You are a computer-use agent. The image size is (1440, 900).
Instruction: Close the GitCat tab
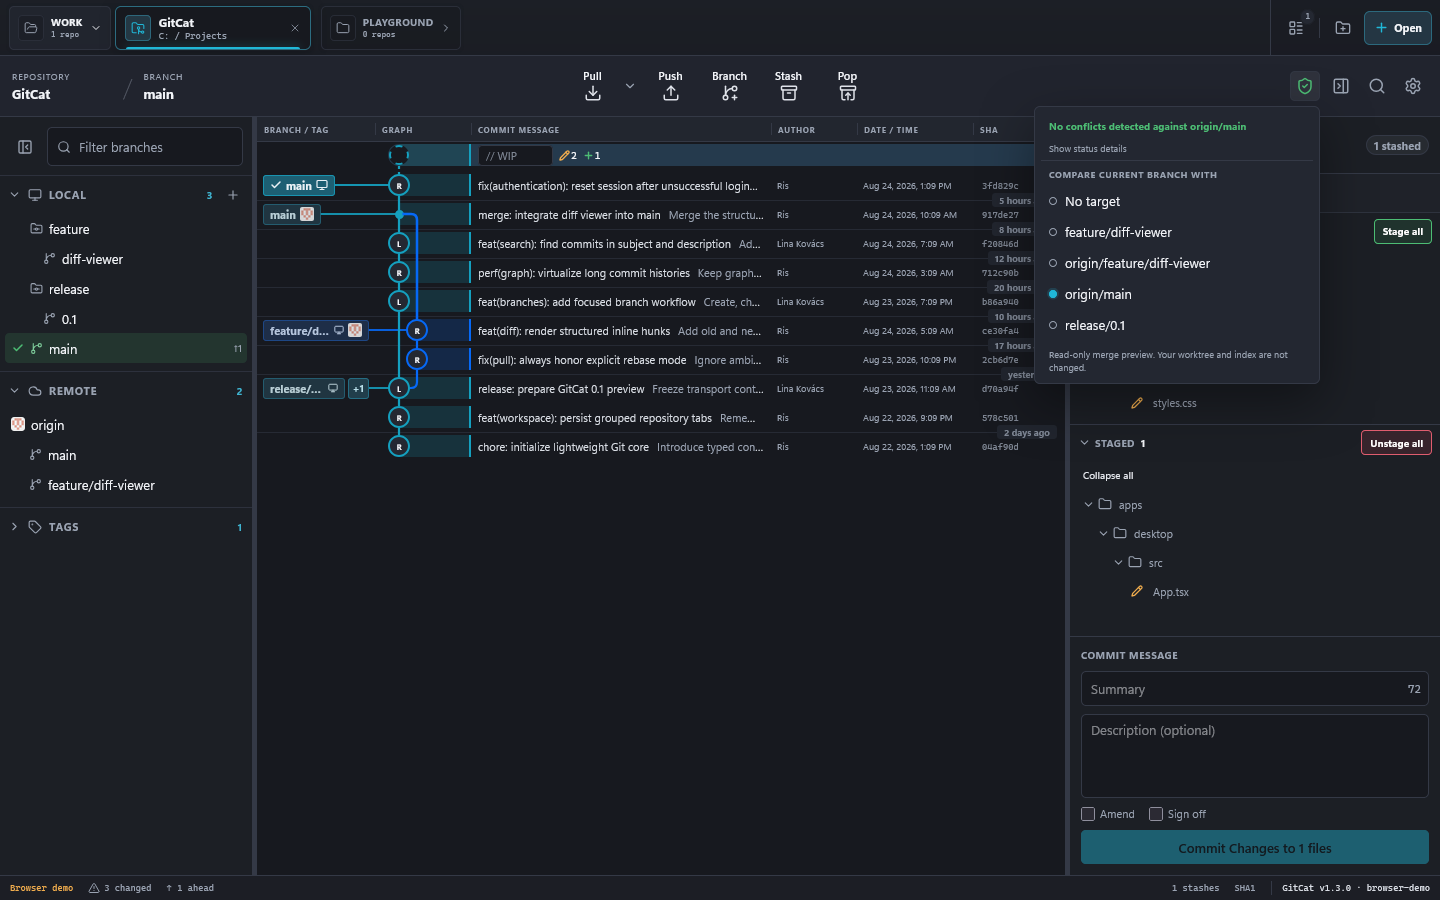coord(295,28)
